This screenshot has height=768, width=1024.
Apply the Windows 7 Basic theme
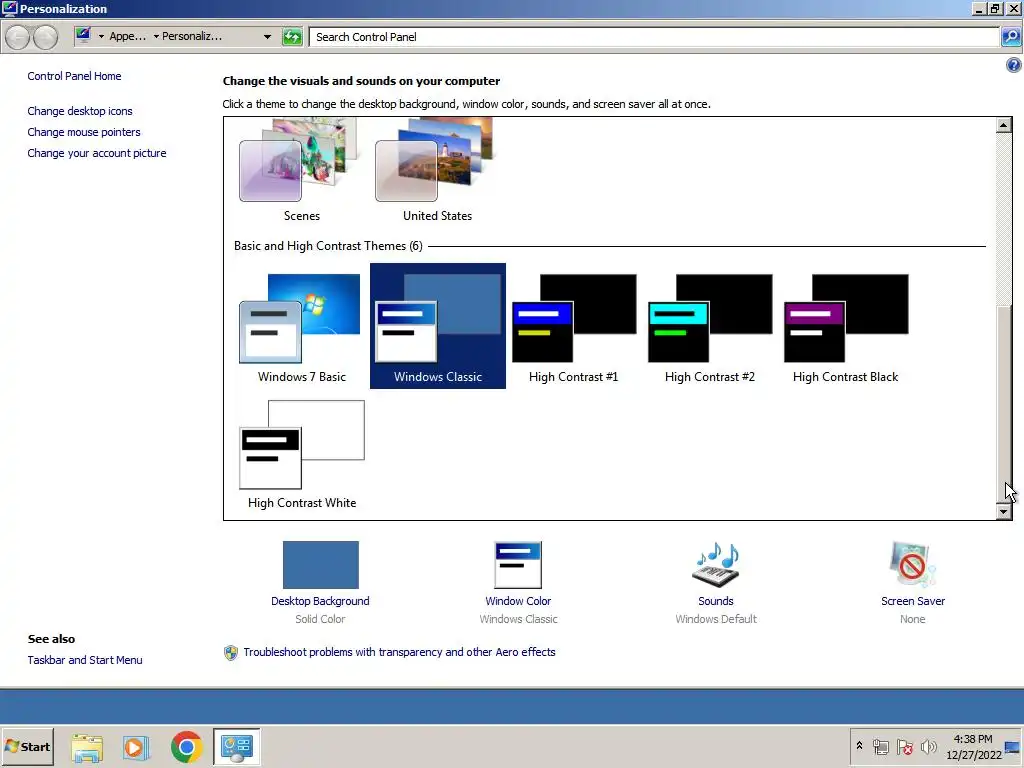point(302,327)
